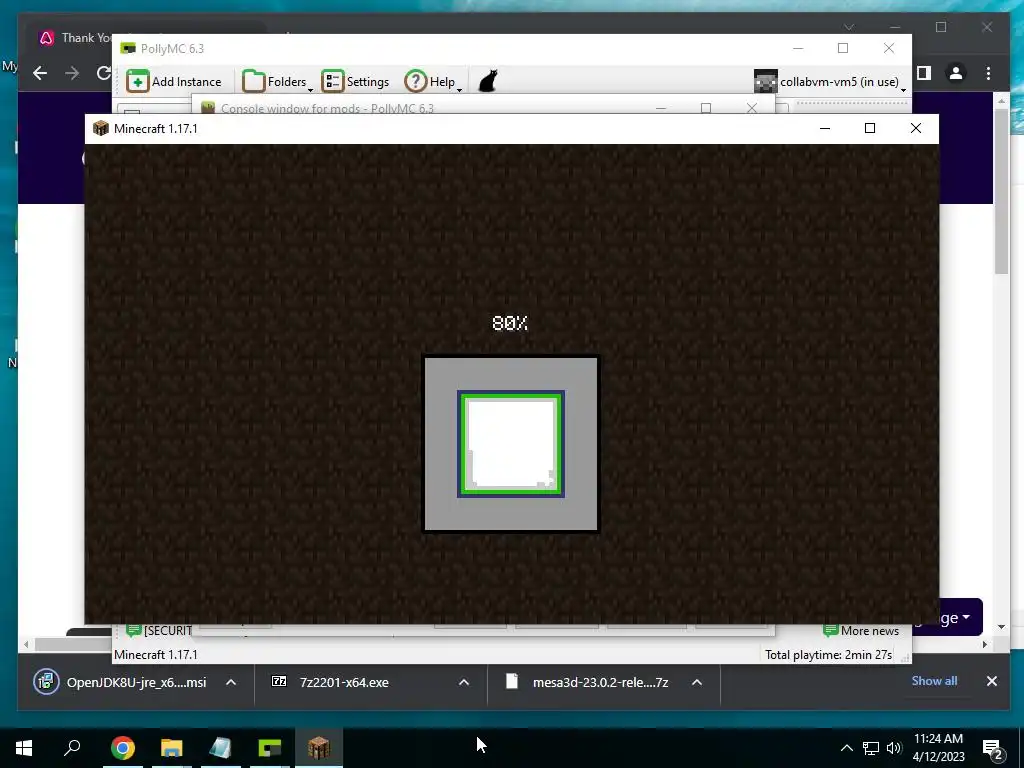Click the More news button in PollyMC
The height and width of the screenshot is (768, 1024).
[861, 631]
